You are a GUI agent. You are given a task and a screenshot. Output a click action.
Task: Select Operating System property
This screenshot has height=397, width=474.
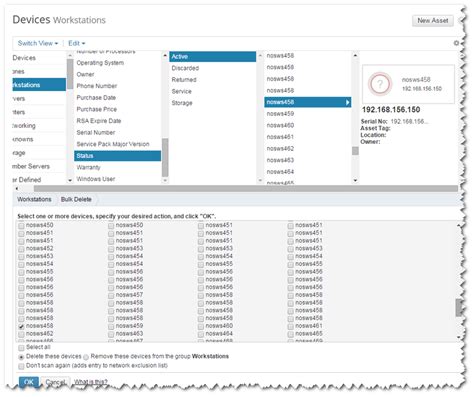(x=100, y=63)
